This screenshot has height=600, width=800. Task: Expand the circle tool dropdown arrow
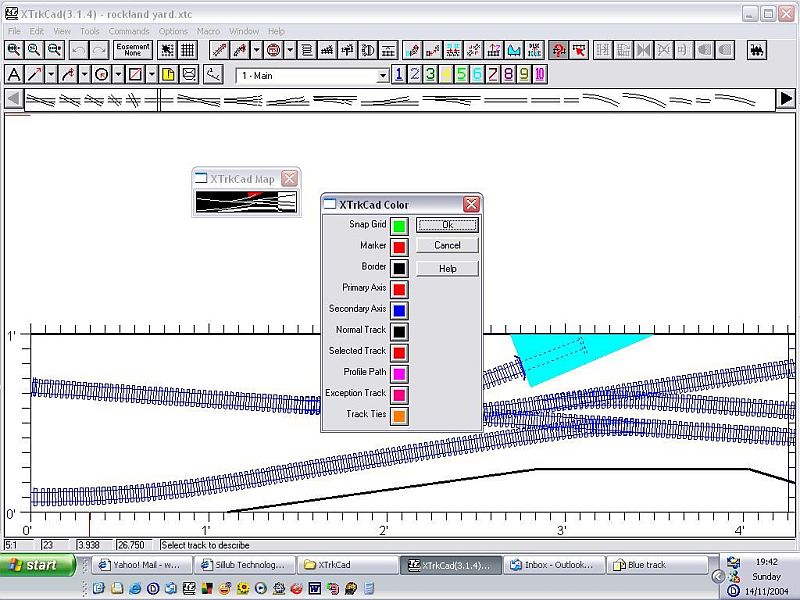point(117,74)
